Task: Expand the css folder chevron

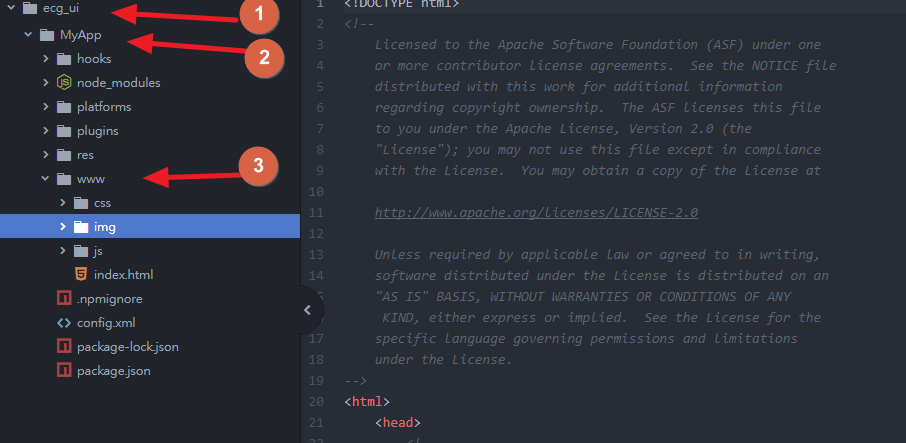Action: tap(63, 203)
